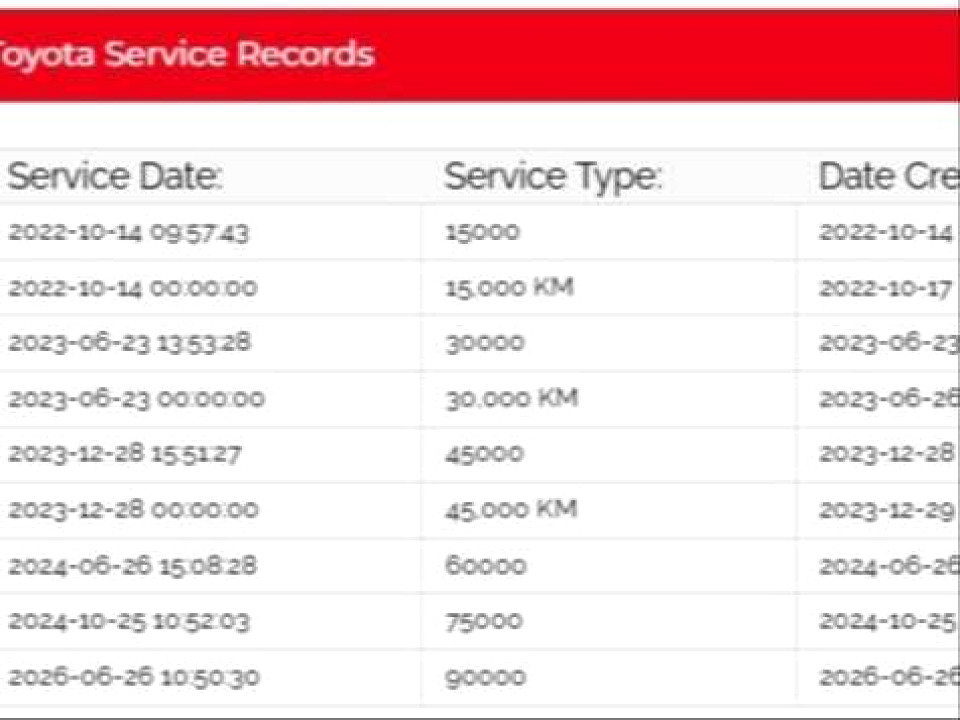Select service type 45000
Image resolution: width=960 pixels, height=720 pixels.
pyautogui.click(x=484, y=454)
